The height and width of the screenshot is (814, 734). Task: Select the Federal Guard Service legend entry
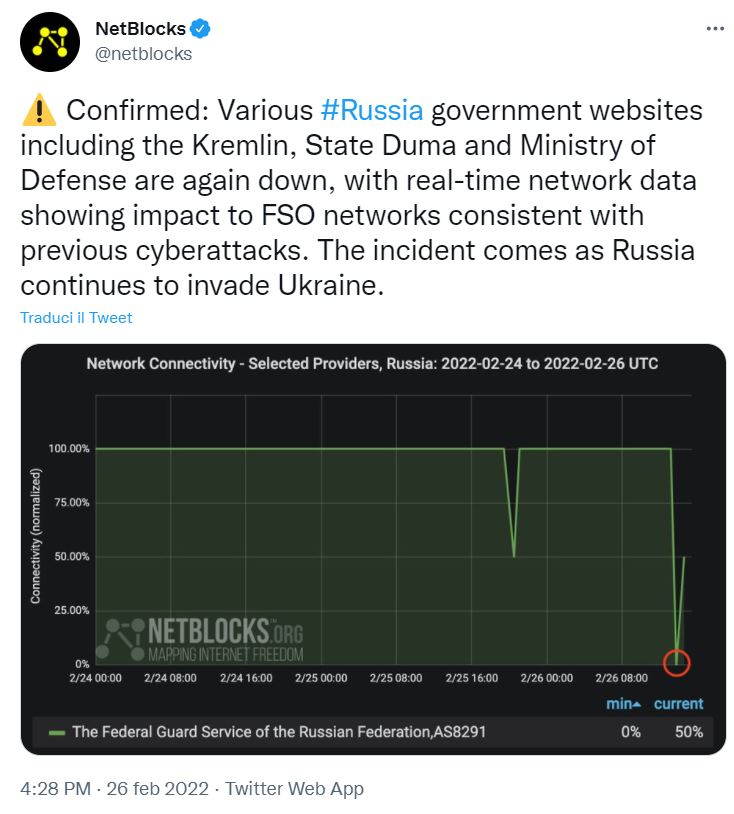point(279,732)
